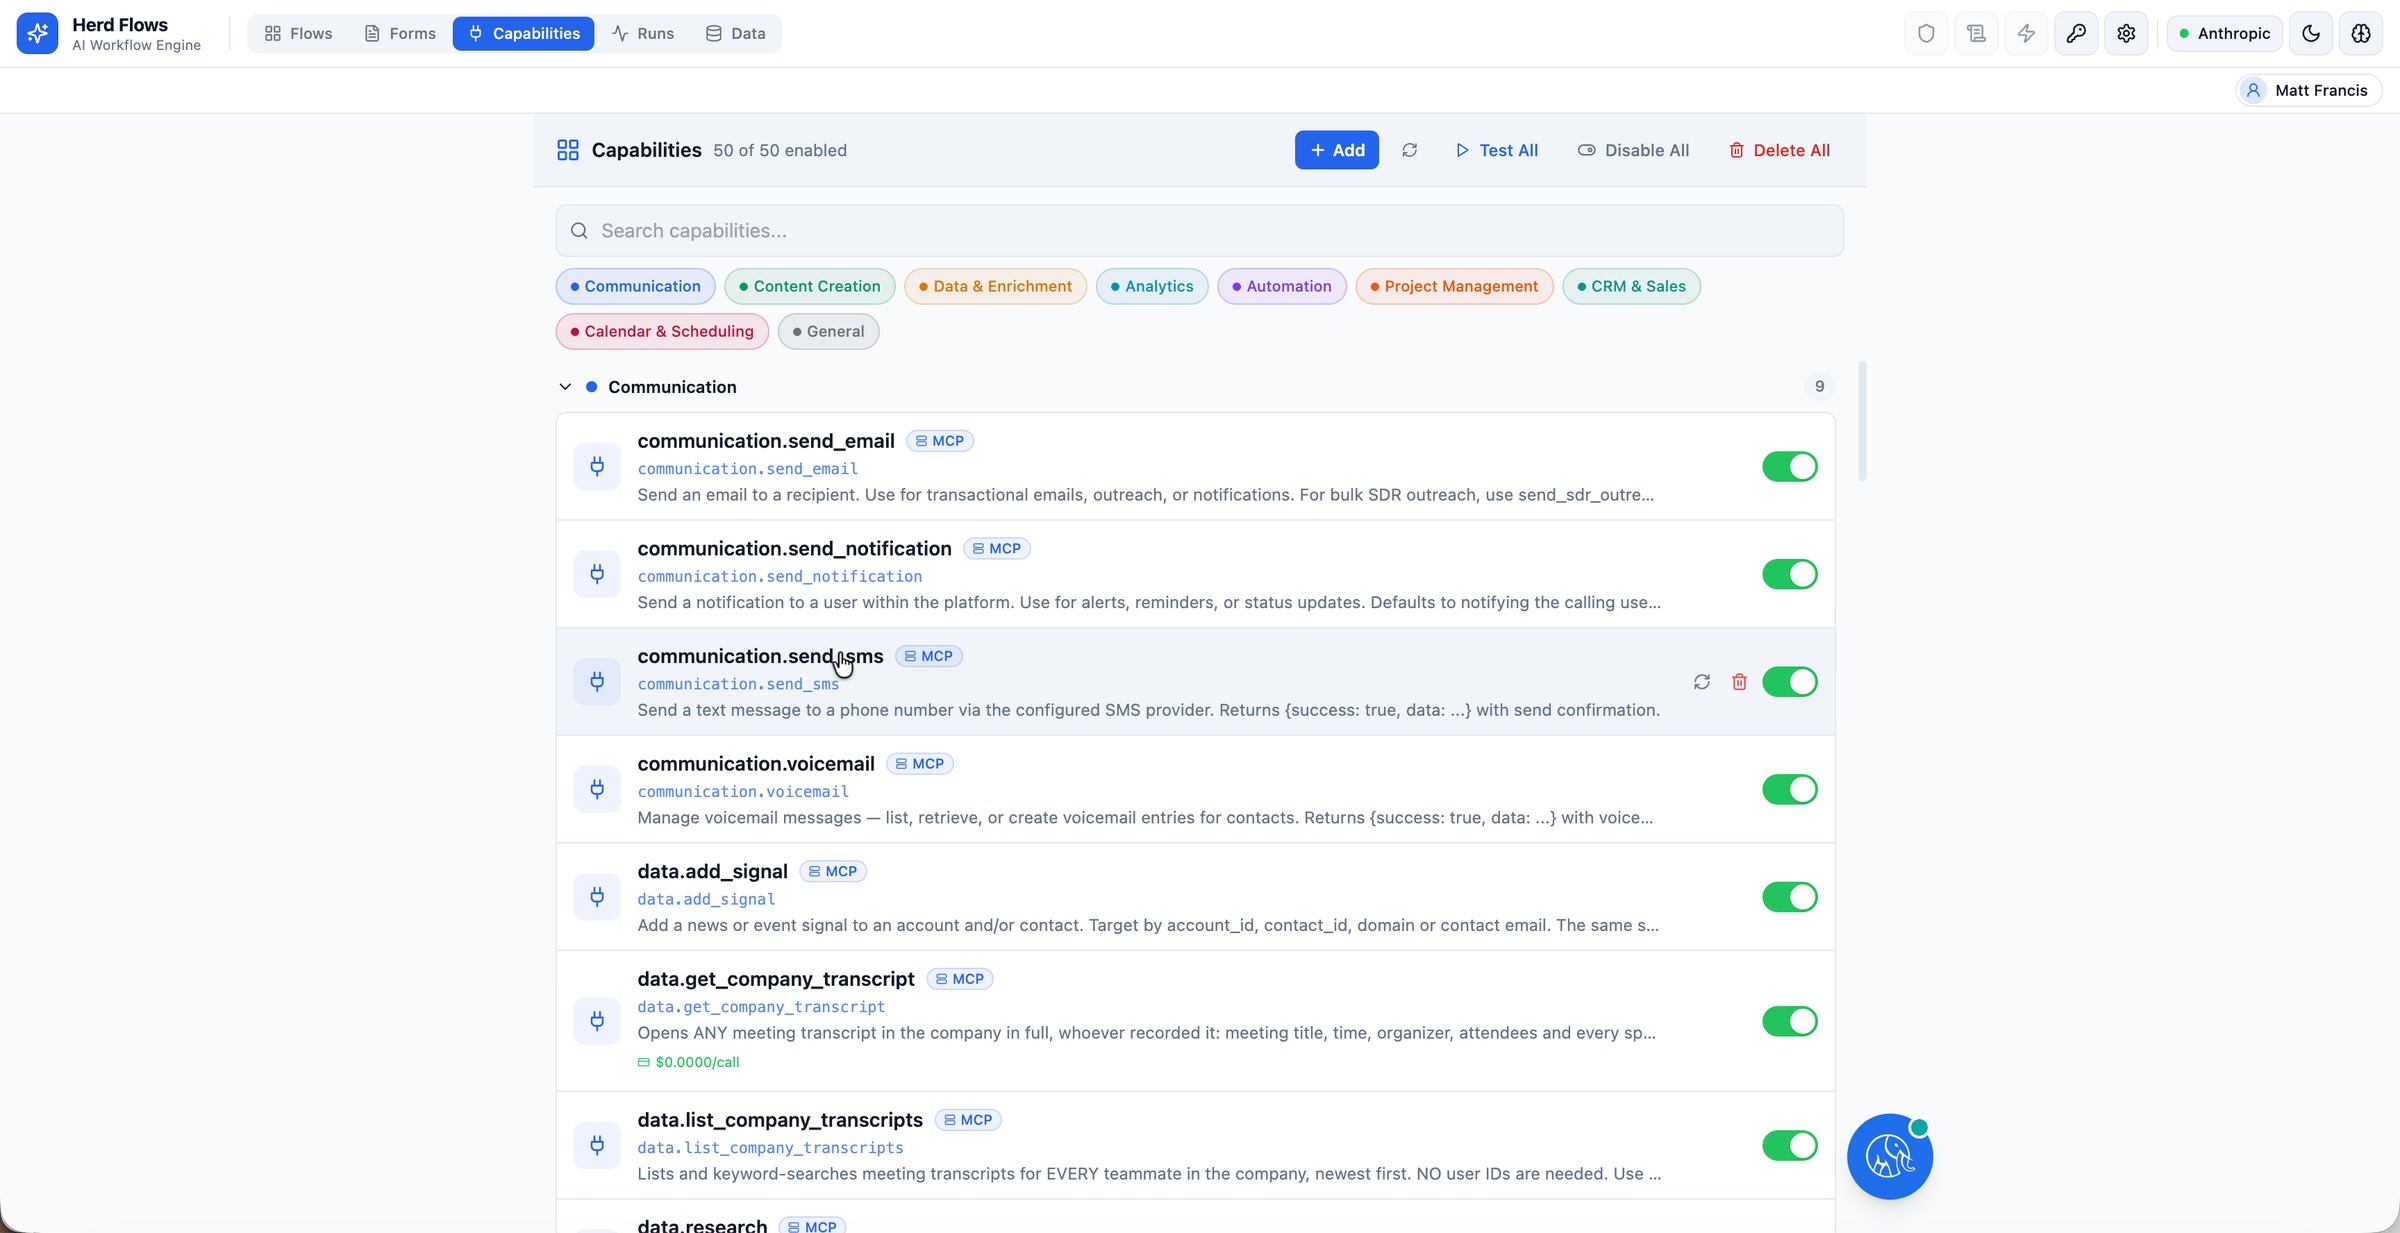Go to the Flows tab
2400x1233 pixels.
coord(298,33)
